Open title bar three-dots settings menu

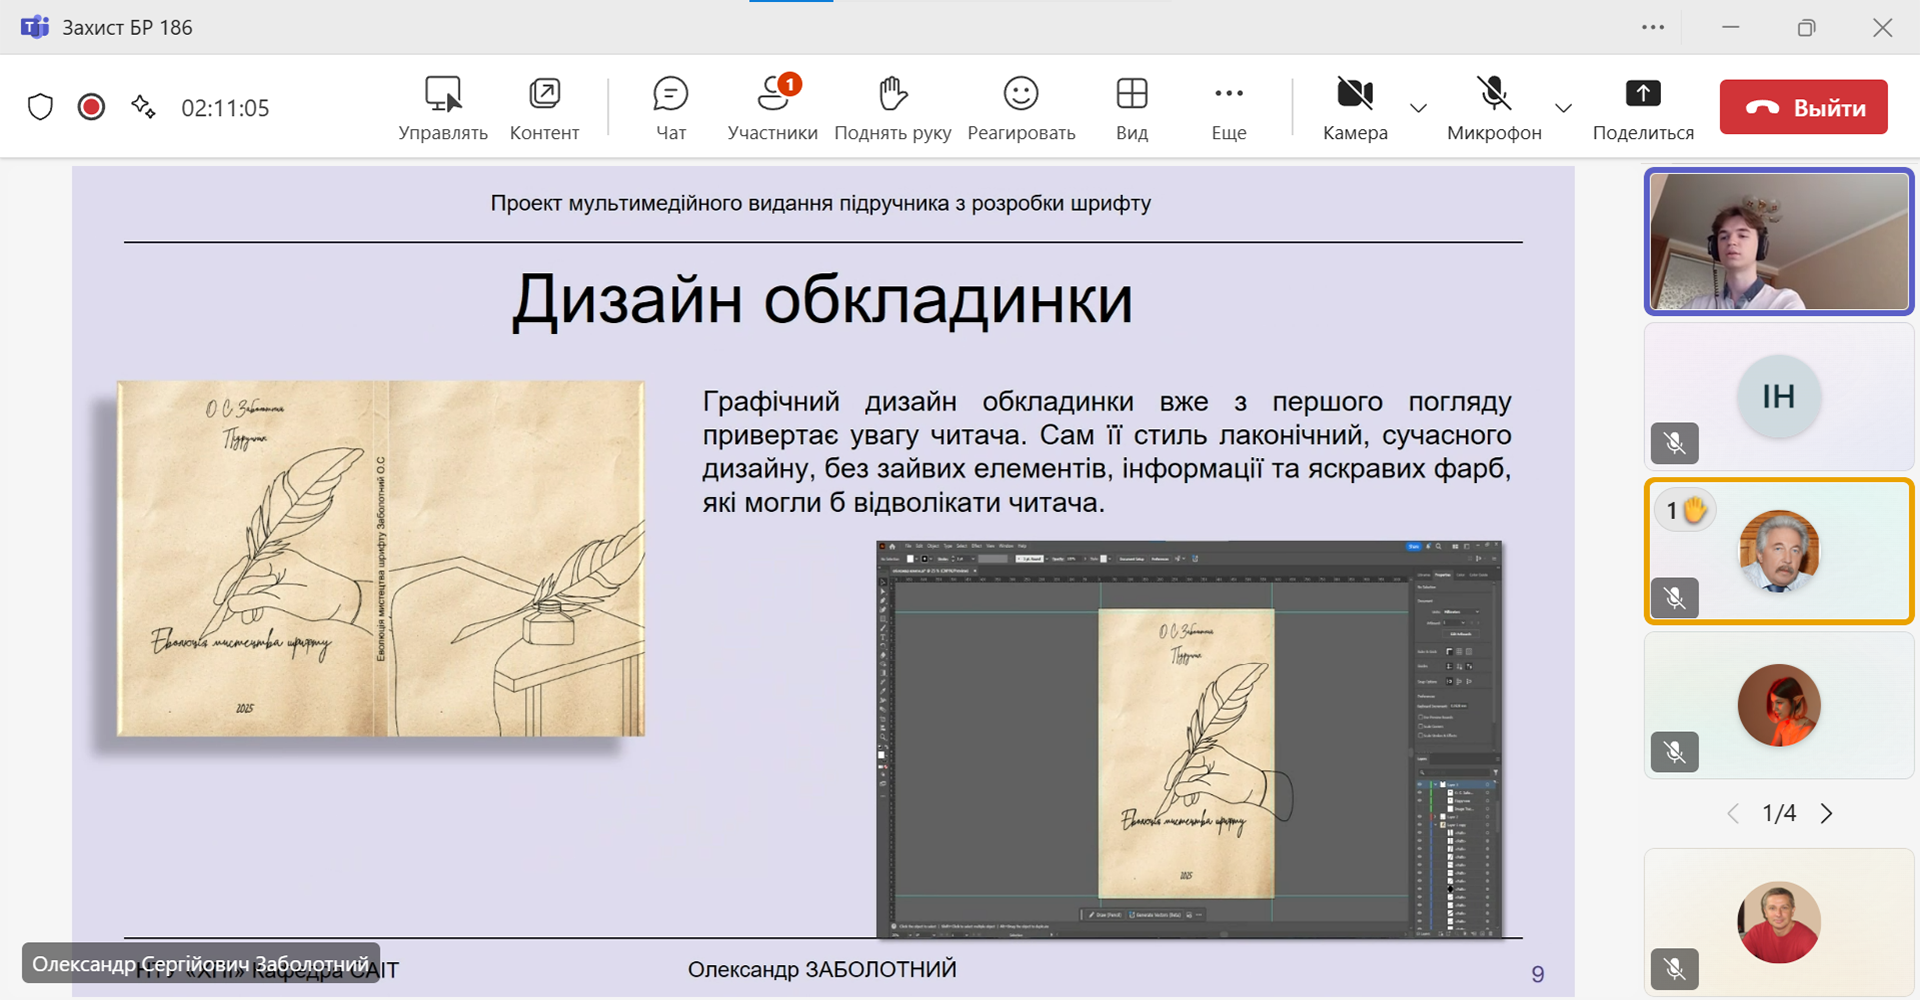1653,28
